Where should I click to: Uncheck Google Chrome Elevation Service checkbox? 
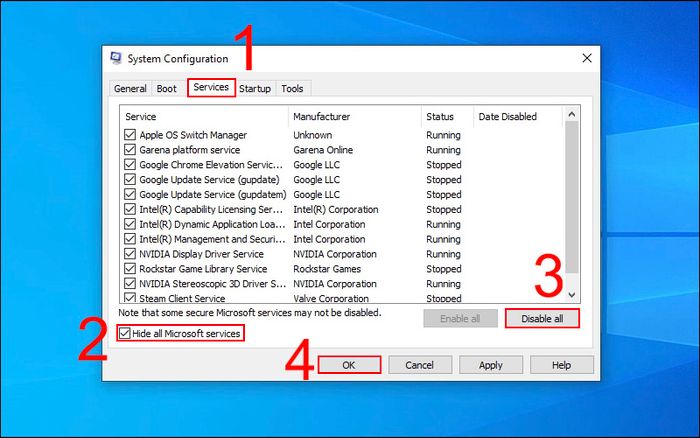click(x=130, y=164)
